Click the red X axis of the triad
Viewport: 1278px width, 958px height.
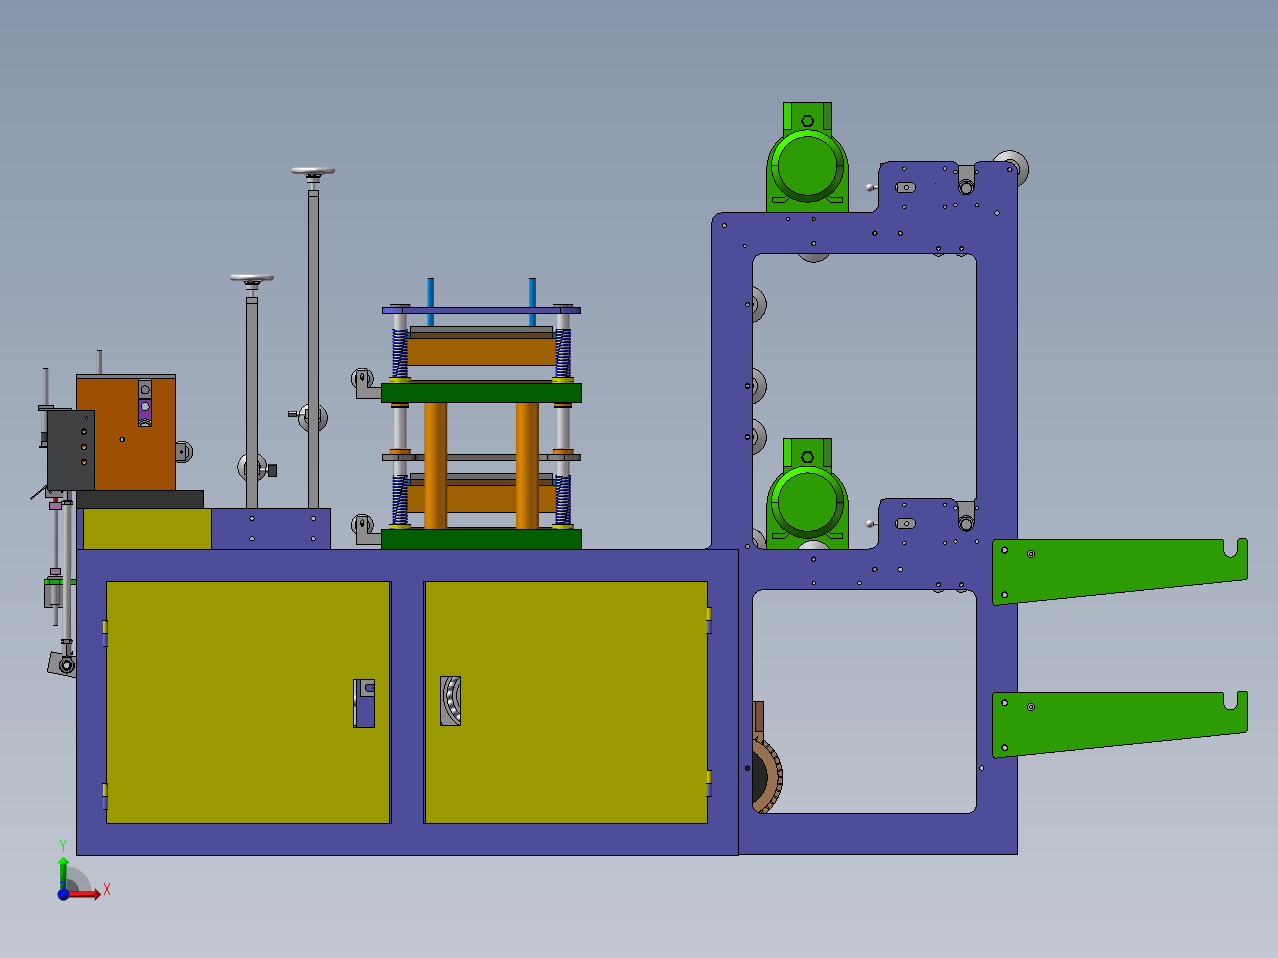click(x=84, y=893)
